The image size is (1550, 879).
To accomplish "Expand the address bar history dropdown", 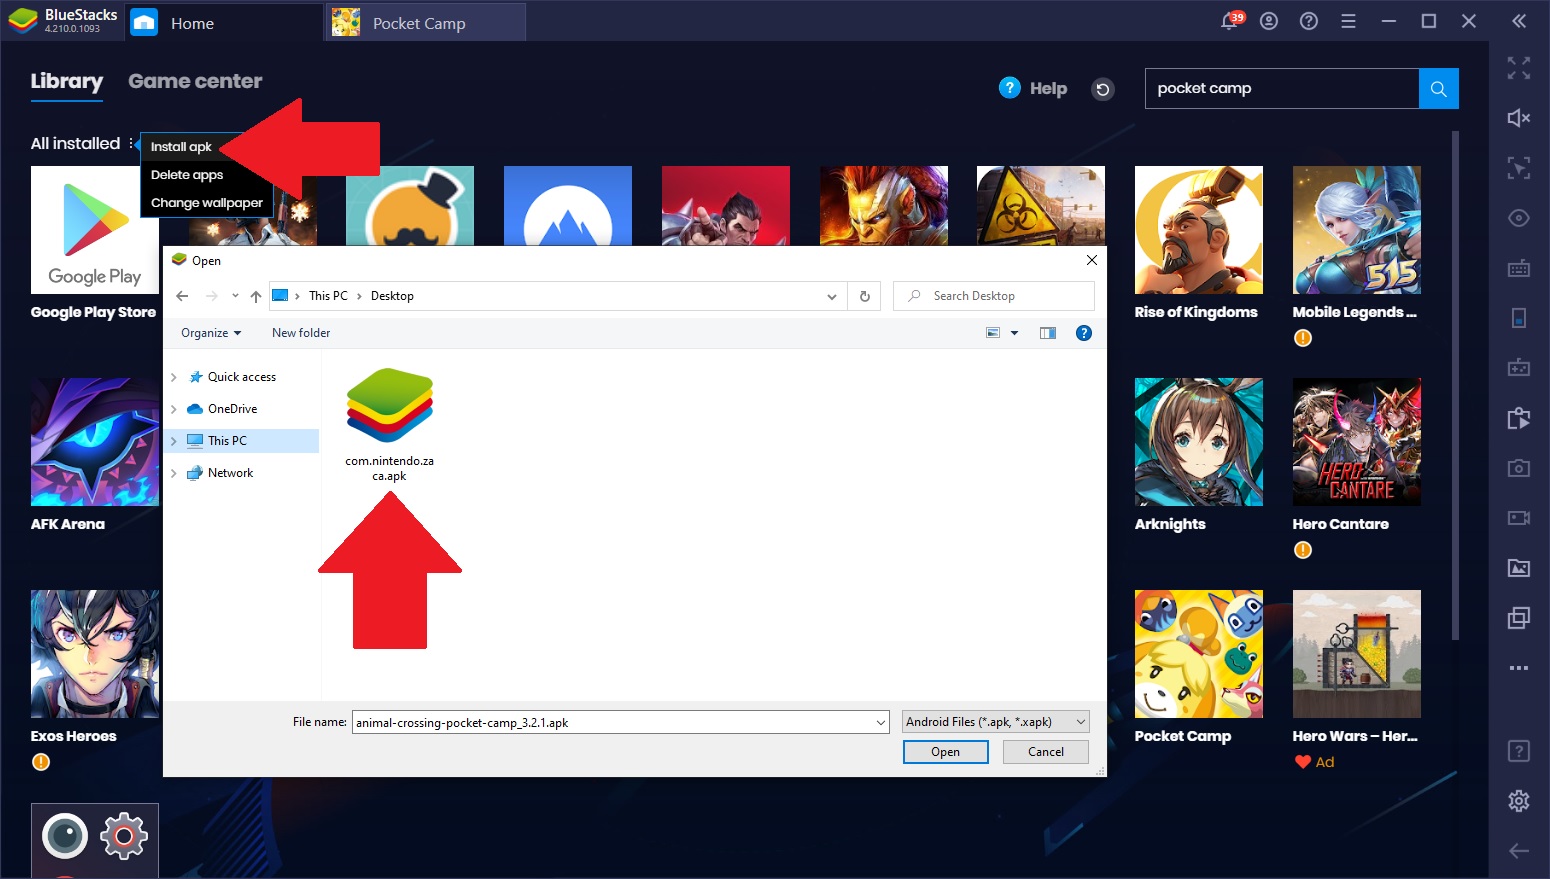I will coord(831,296).
